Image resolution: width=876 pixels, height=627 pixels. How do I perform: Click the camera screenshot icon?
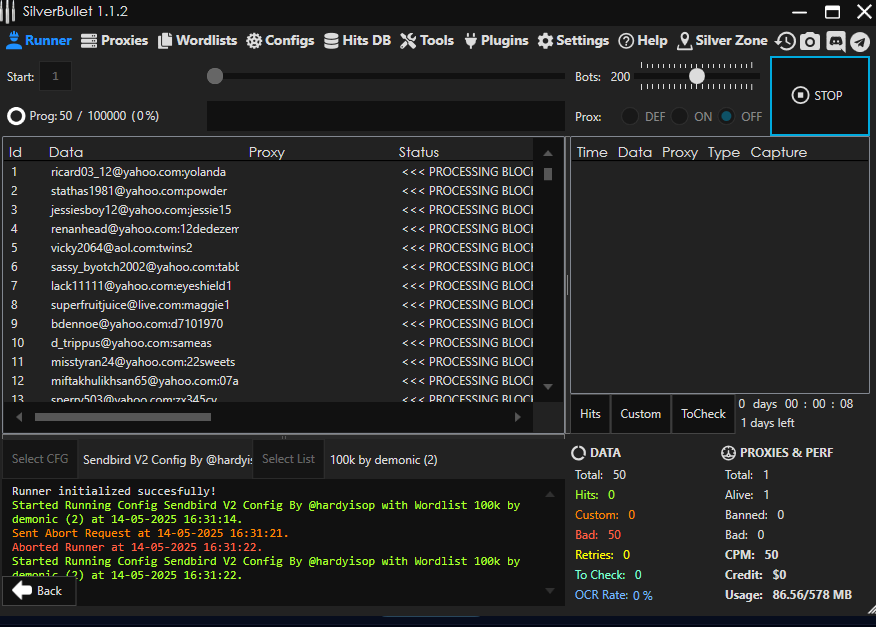810,41
